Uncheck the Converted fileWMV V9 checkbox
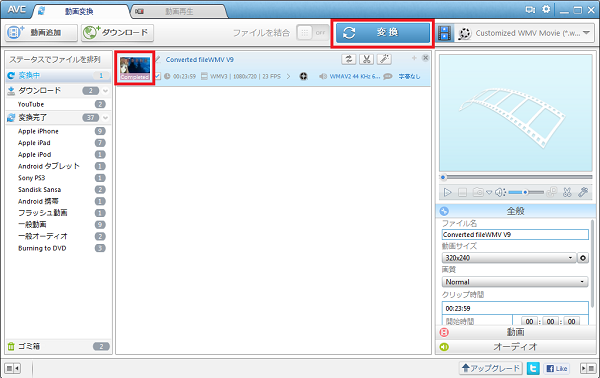600x378 pixels. pyautogui.click(x=157, y=76)
